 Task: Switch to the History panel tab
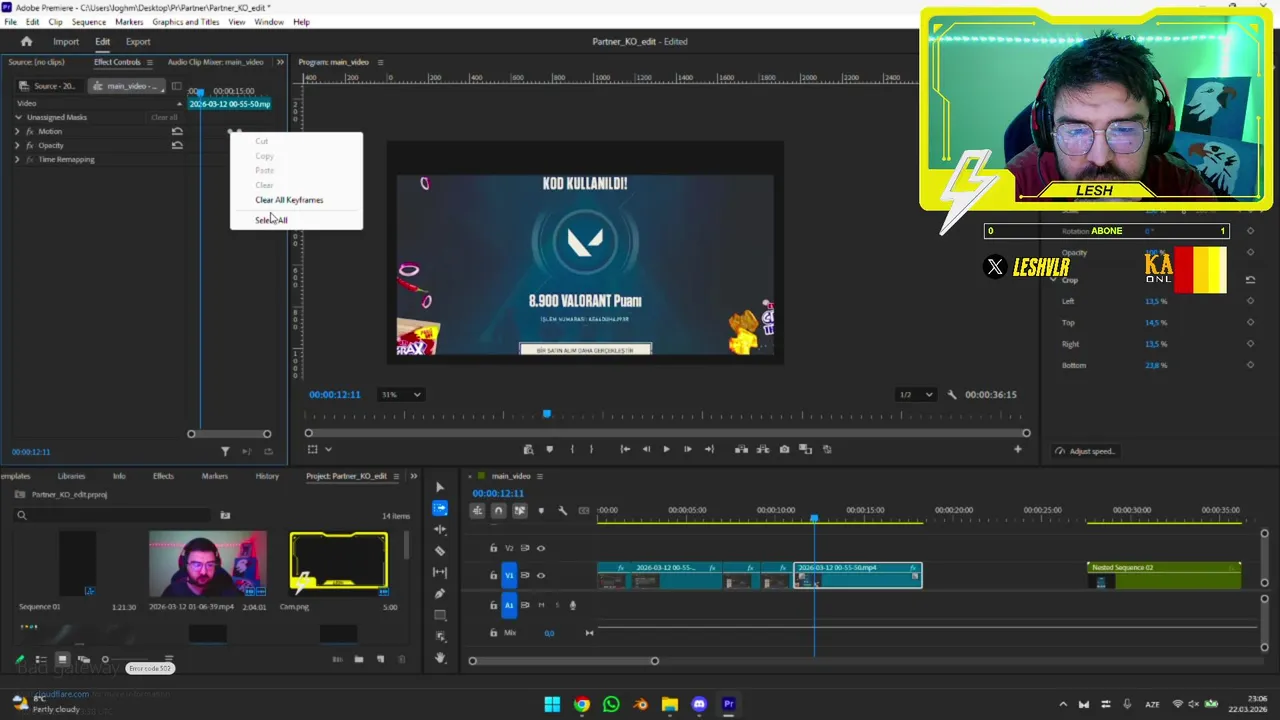267,476
